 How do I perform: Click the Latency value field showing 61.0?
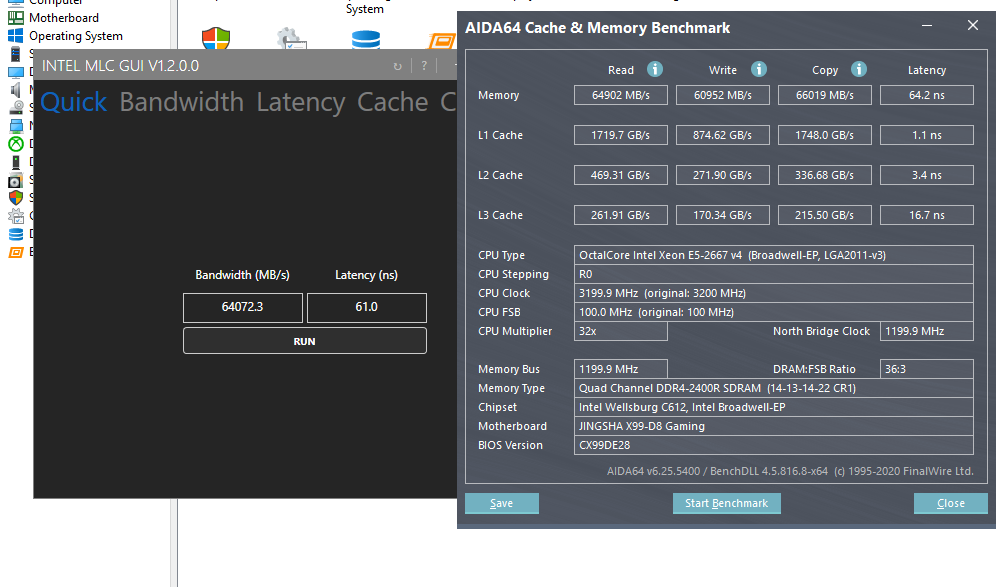[x=366, y=307]
